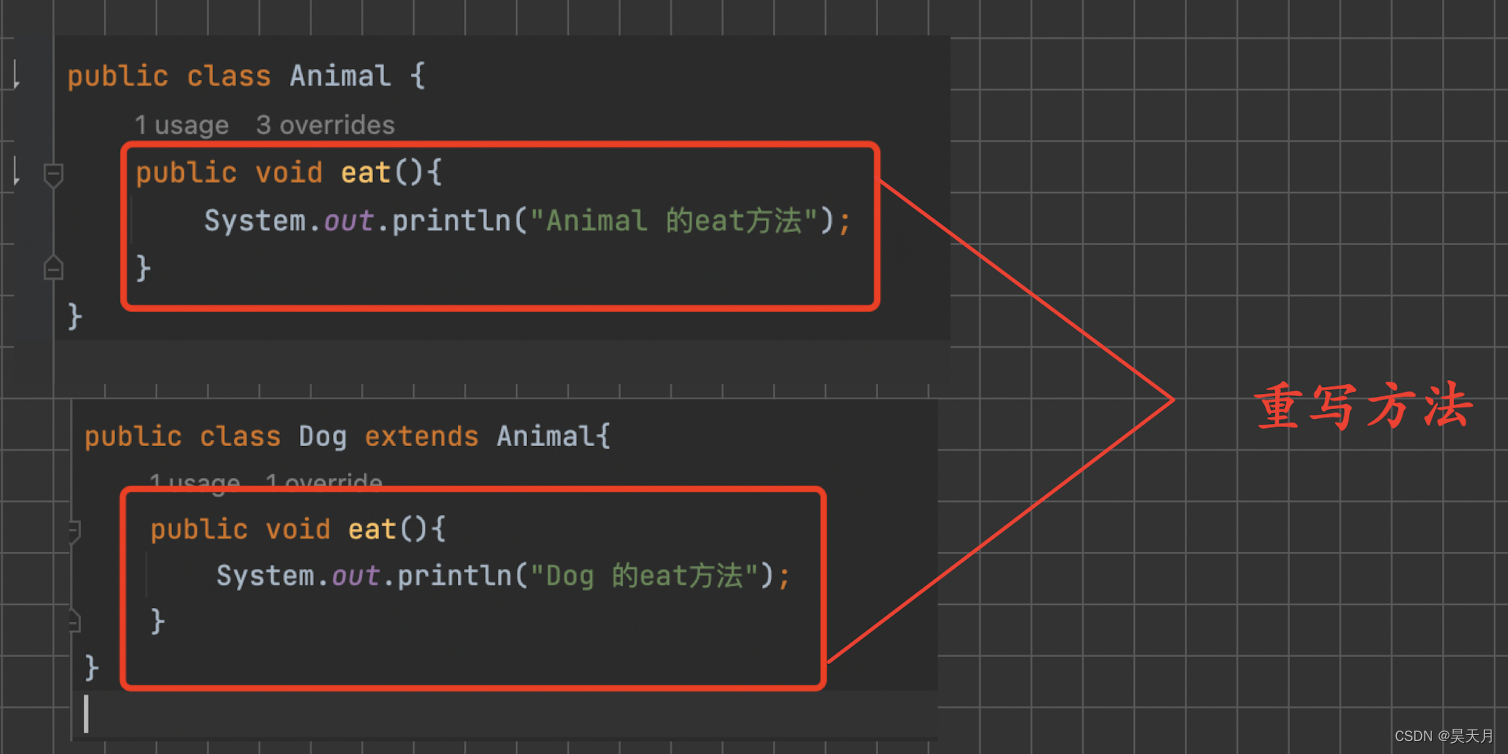
Task: Click overridden gutter arrow beside 'public class Animal'
Action: coord(15,75)
